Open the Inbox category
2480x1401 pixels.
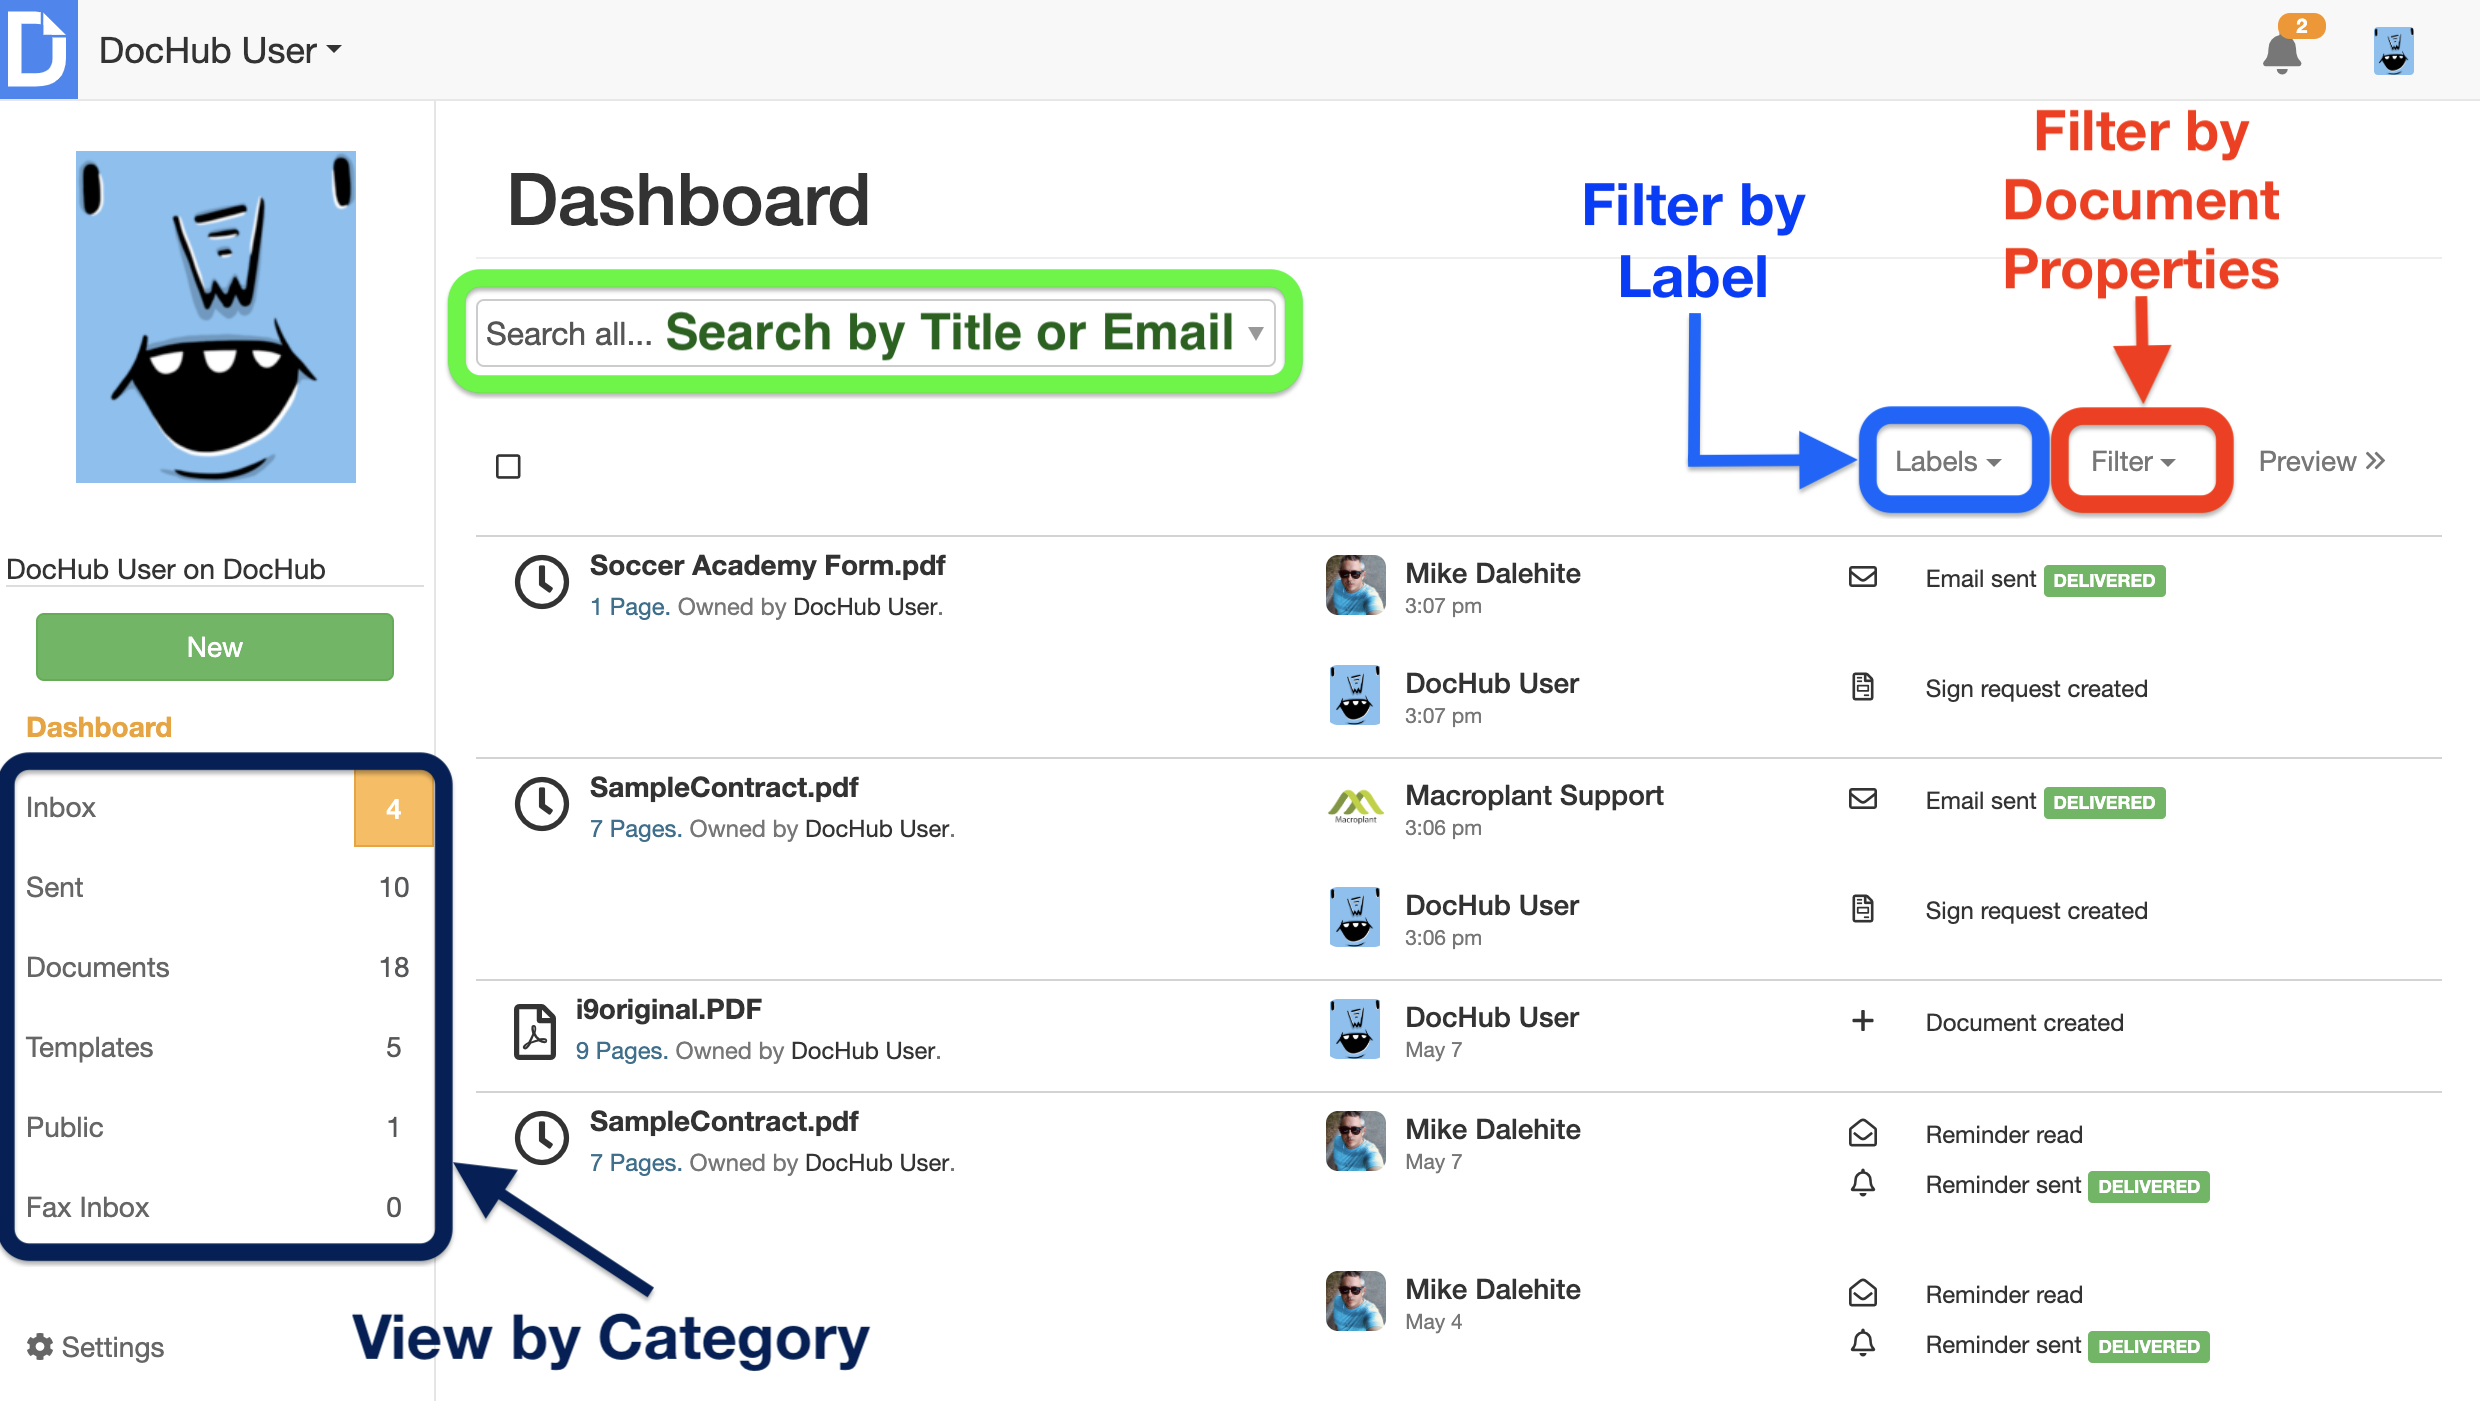click(x=225, y=808)
